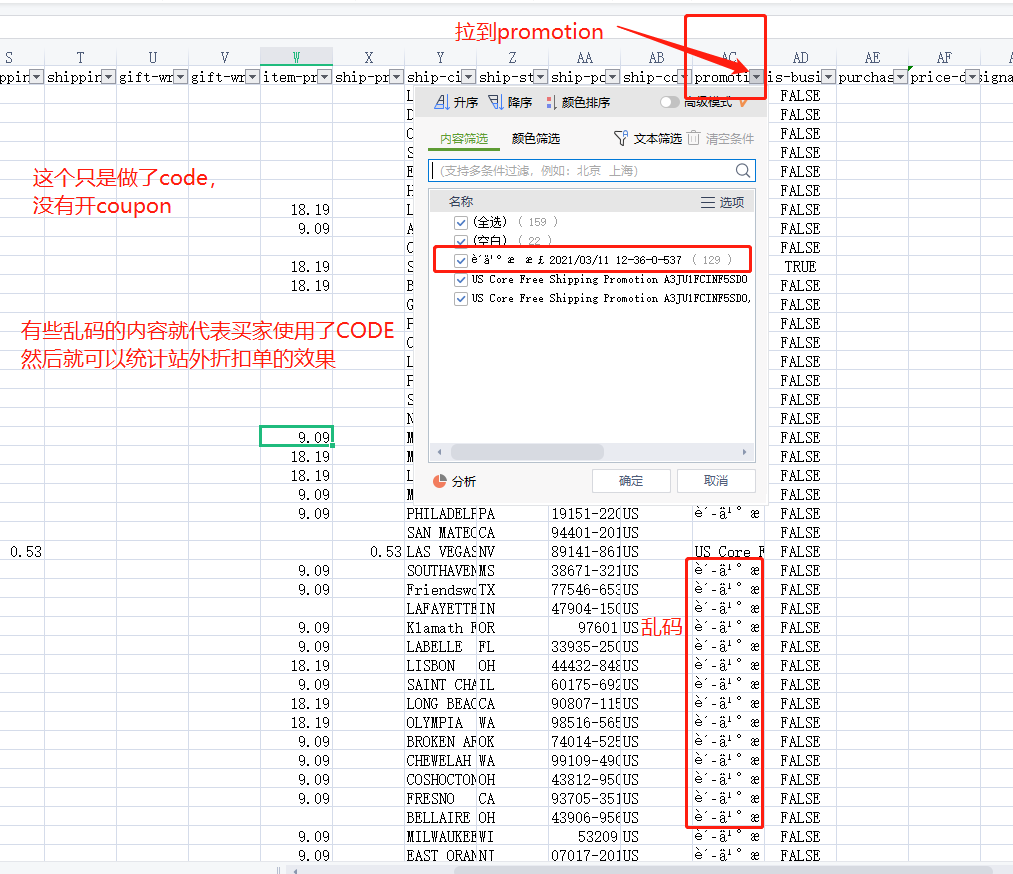
Task: Click the 颜色排序 color sort icon
Action: point(551,102)
